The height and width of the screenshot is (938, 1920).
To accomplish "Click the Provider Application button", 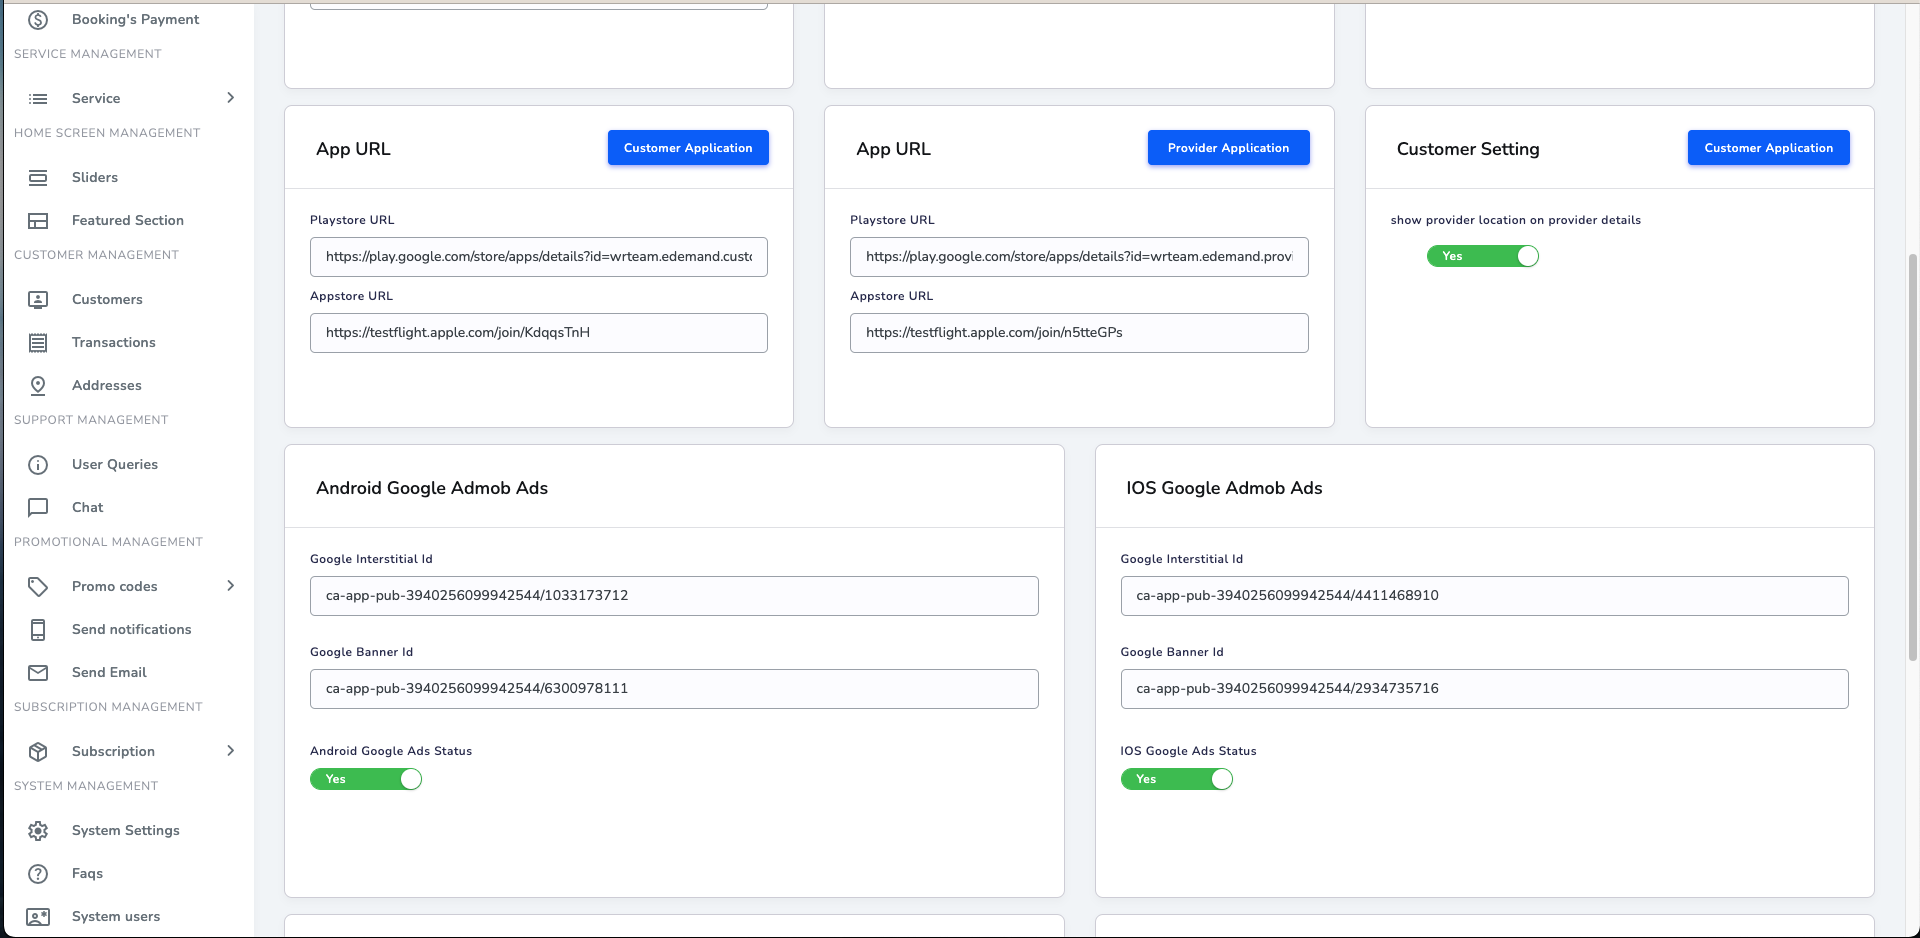I will (x=1228, y=148).
